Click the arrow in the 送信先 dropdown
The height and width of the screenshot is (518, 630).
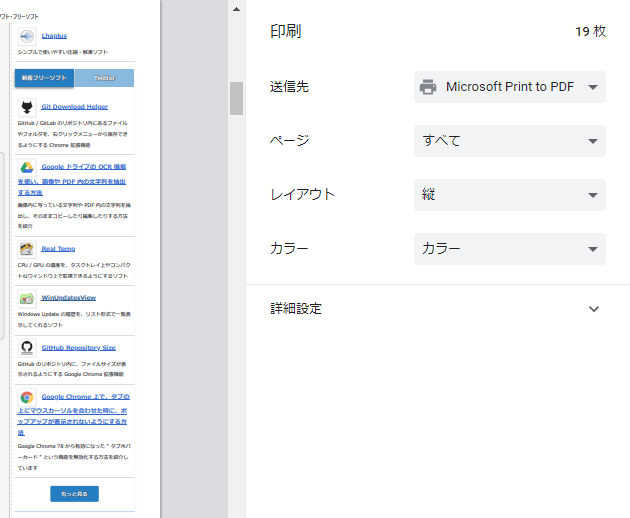pos(593,87)
